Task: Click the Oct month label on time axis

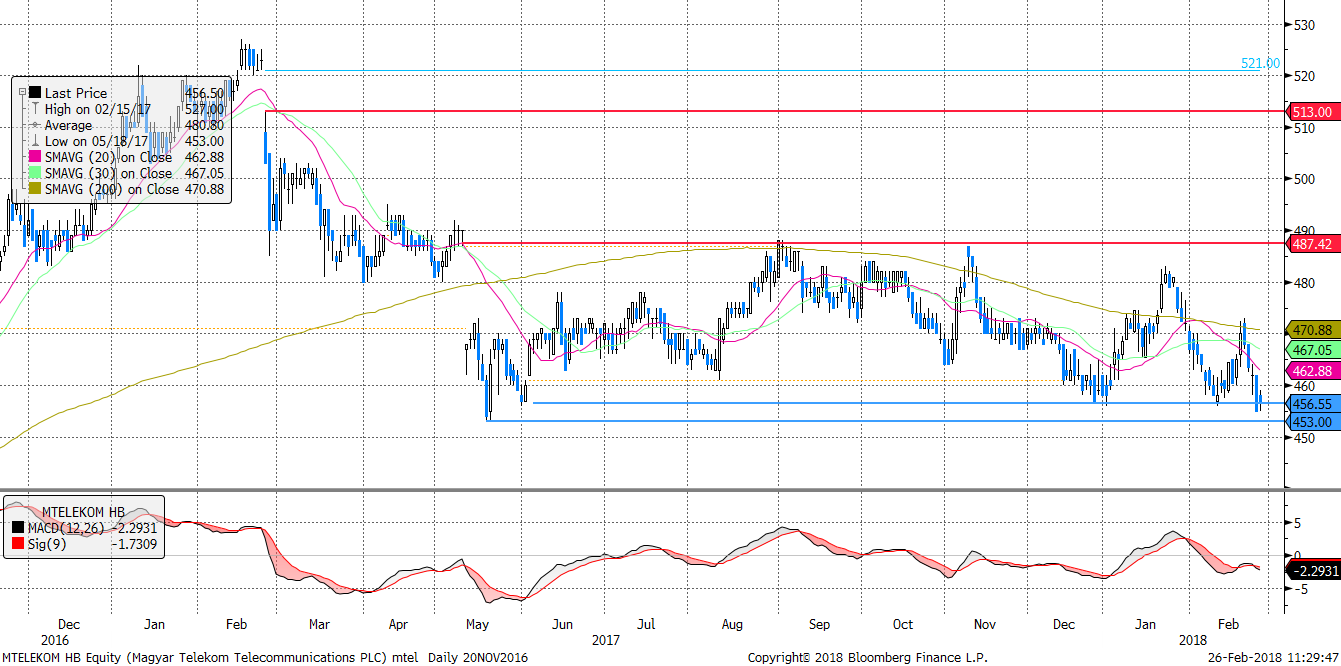Action: pyautogui.click(x=903, y=624)
